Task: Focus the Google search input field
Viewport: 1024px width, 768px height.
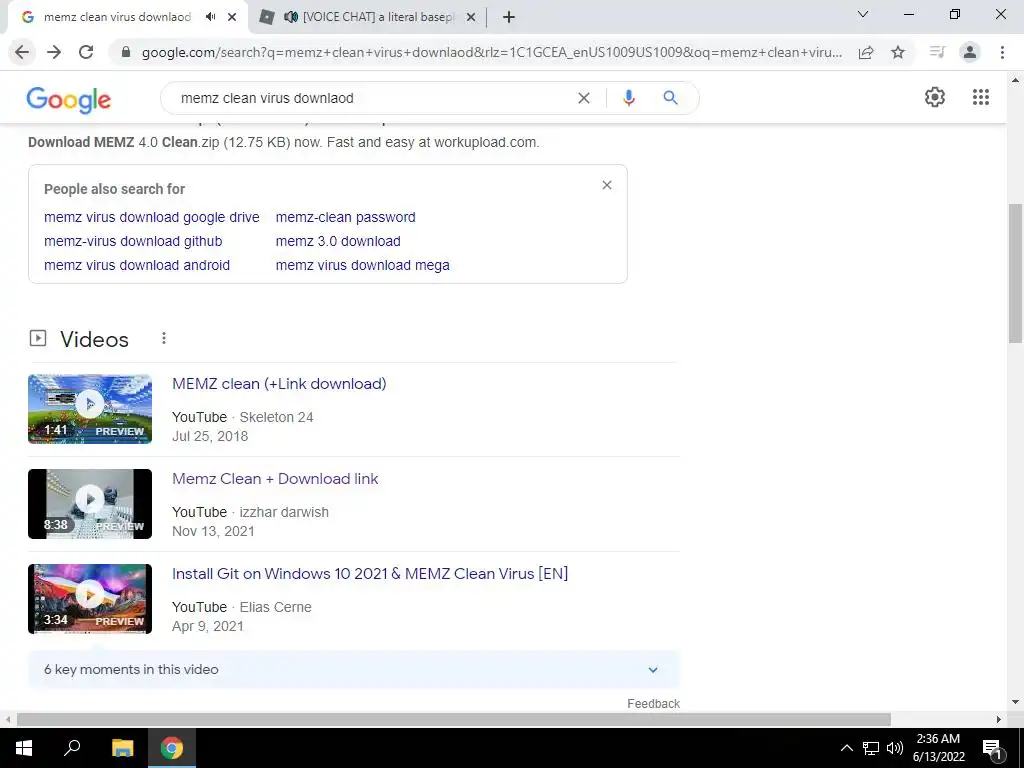Action: 372,98
